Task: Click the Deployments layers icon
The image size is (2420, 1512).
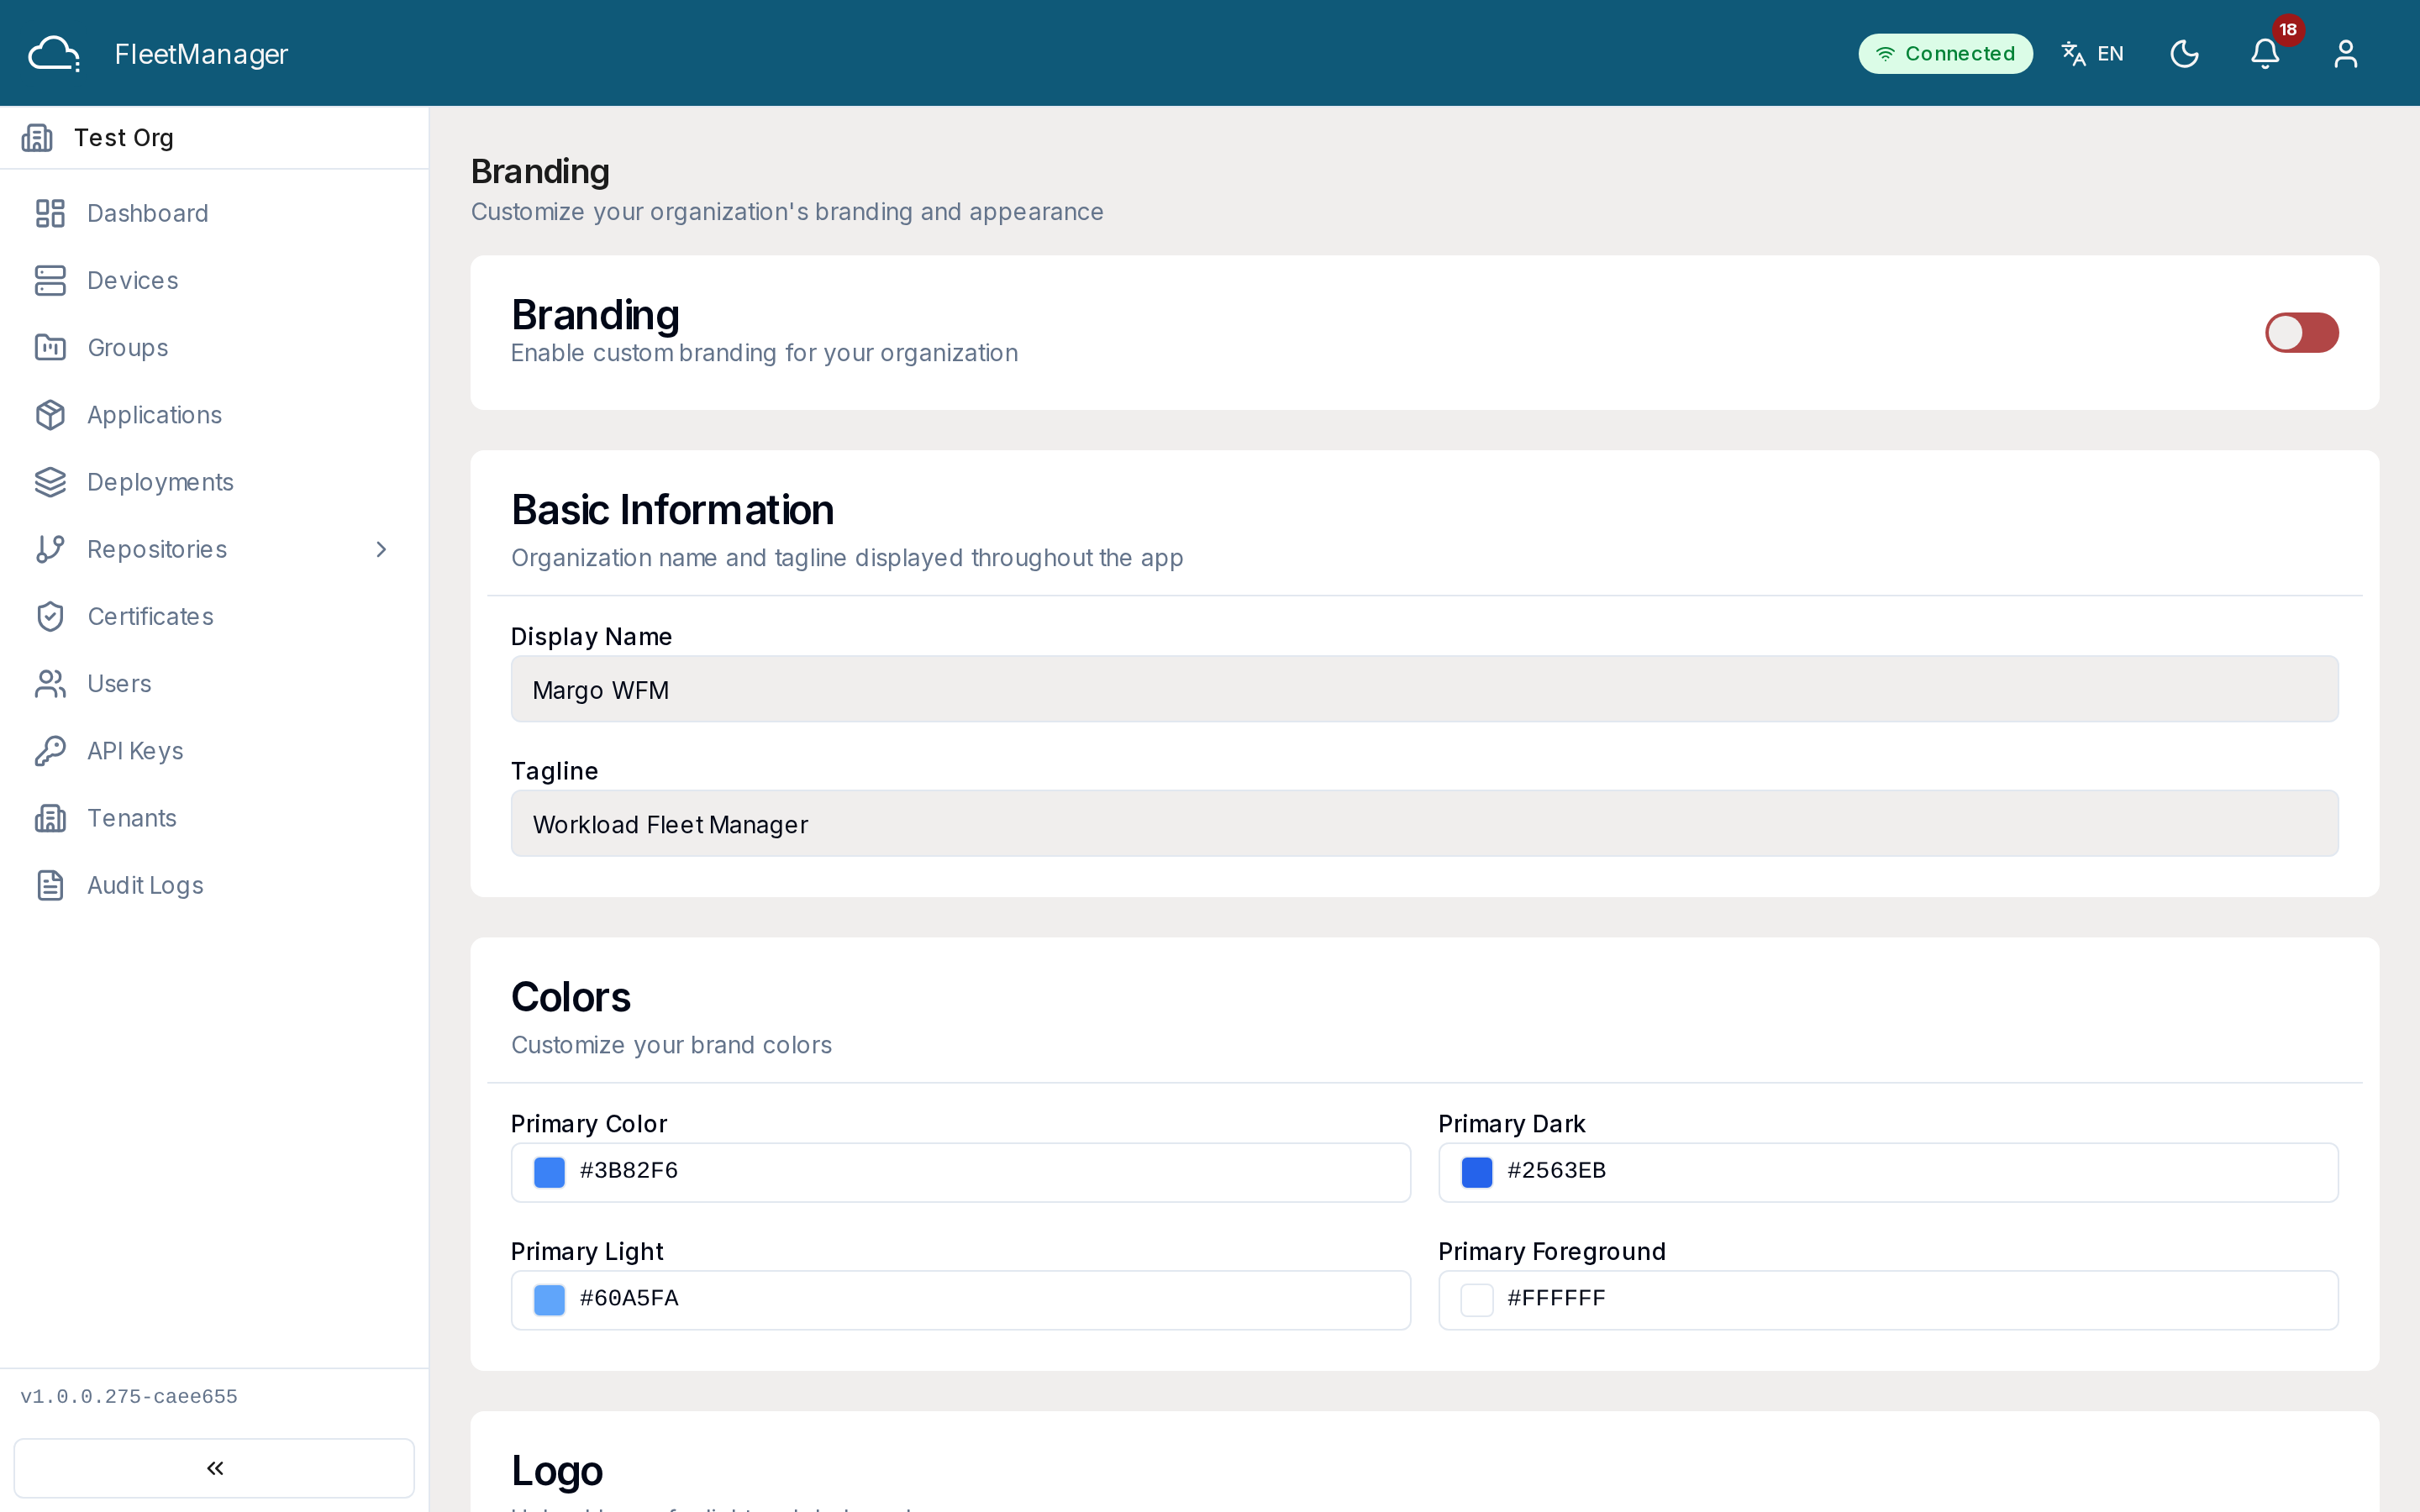Action: (x=50, y=482)
